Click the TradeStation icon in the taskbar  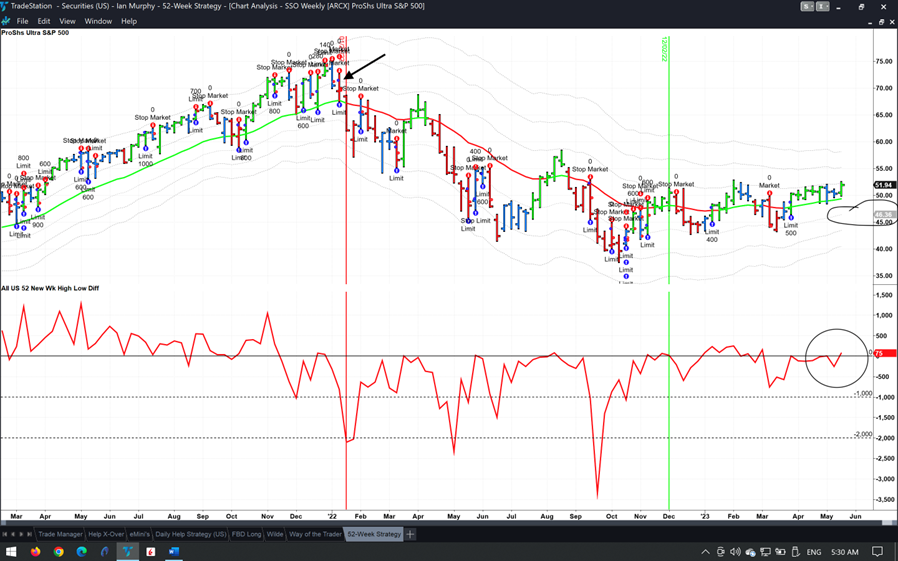[127, 551]
